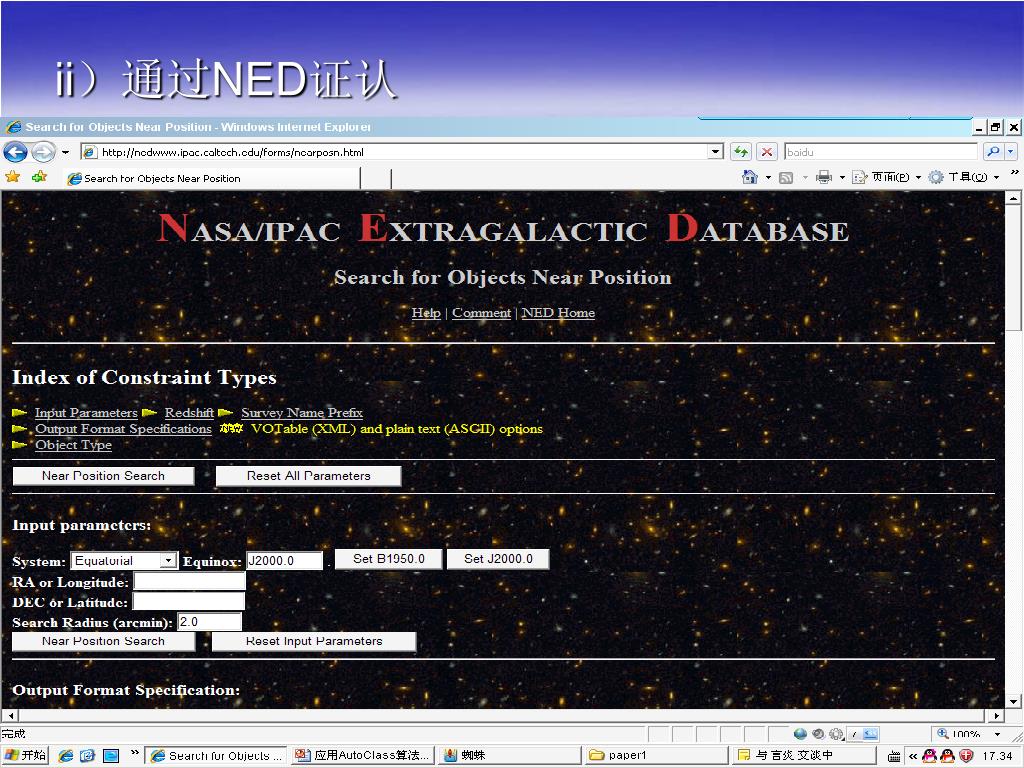1024x768 pixels.
Task: Click the Reset Input Parameters button
Action: coord(314,641)
